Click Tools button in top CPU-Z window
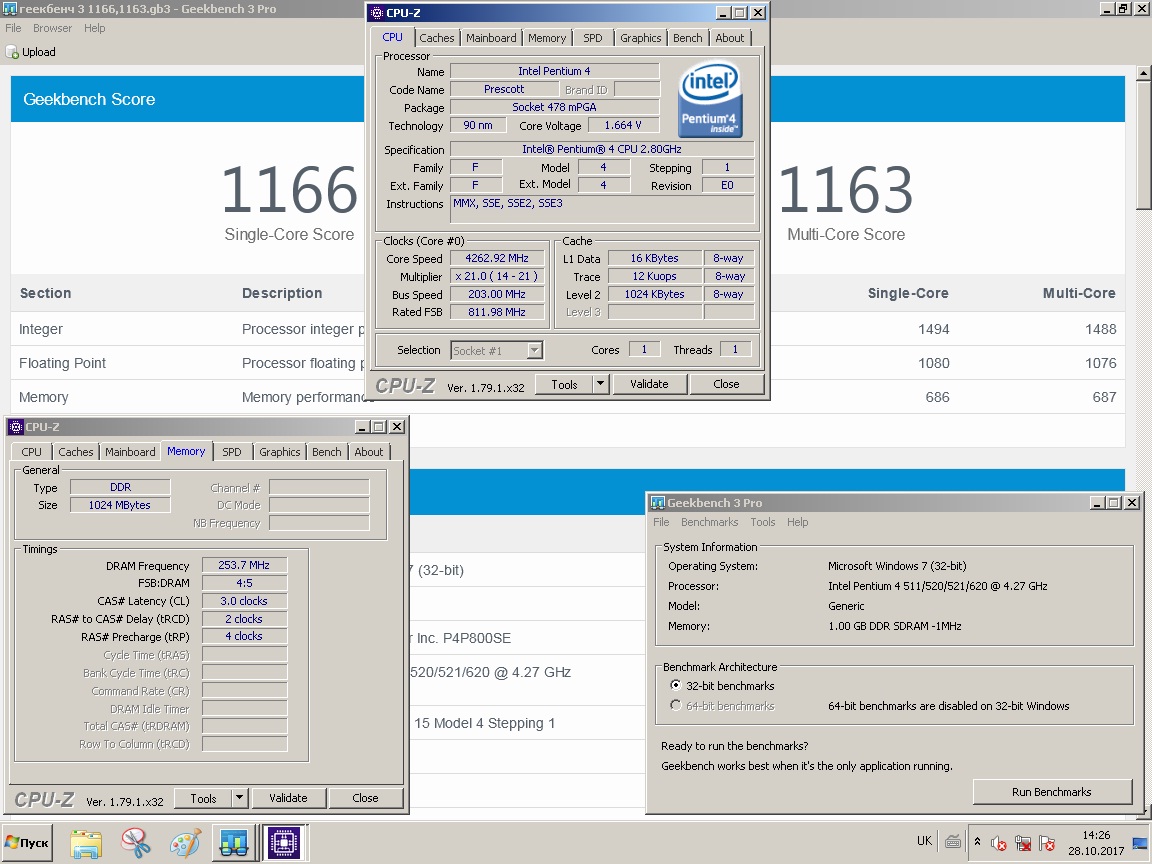 (564, 384)
